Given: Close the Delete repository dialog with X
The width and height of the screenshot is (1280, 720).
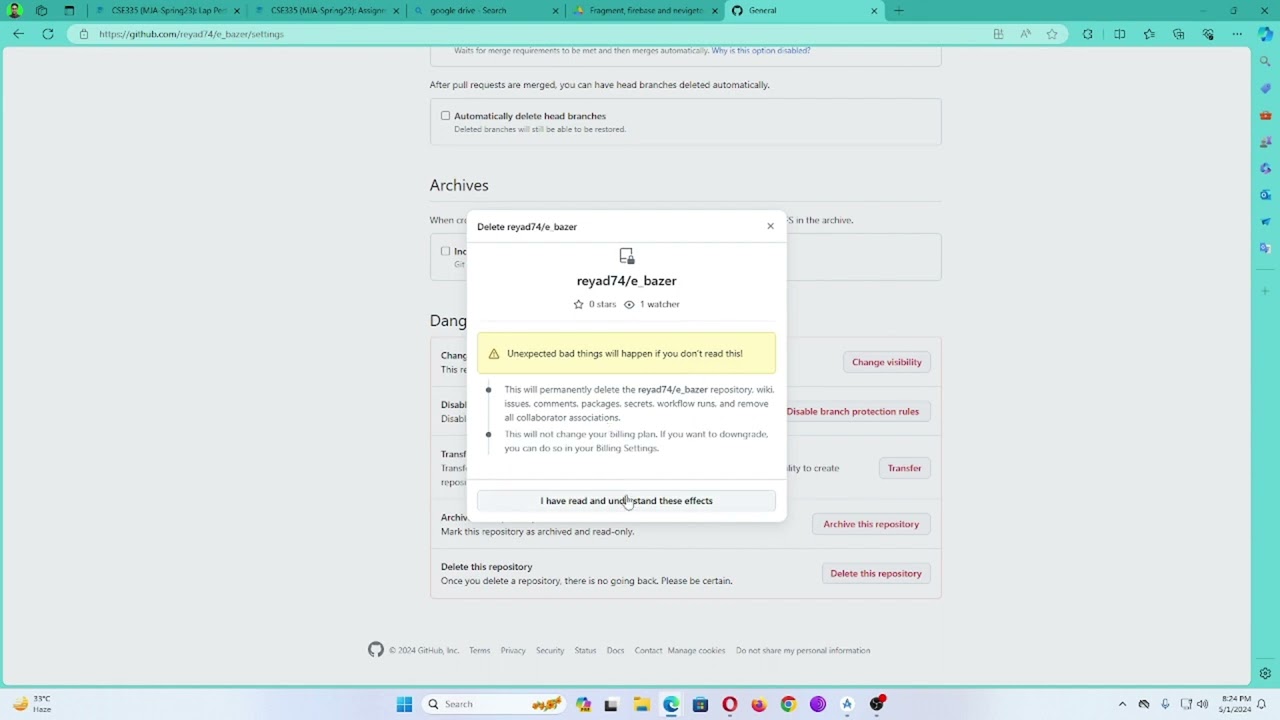Looking at the screenshot, I should pyautogui.click(x=770, y=226).
